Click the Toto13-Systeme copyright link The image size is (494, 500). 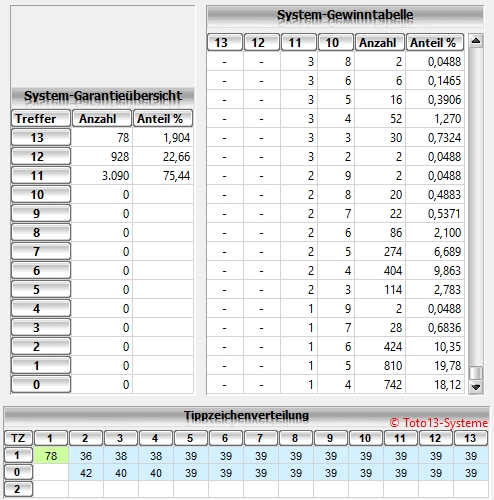point(439,423)
